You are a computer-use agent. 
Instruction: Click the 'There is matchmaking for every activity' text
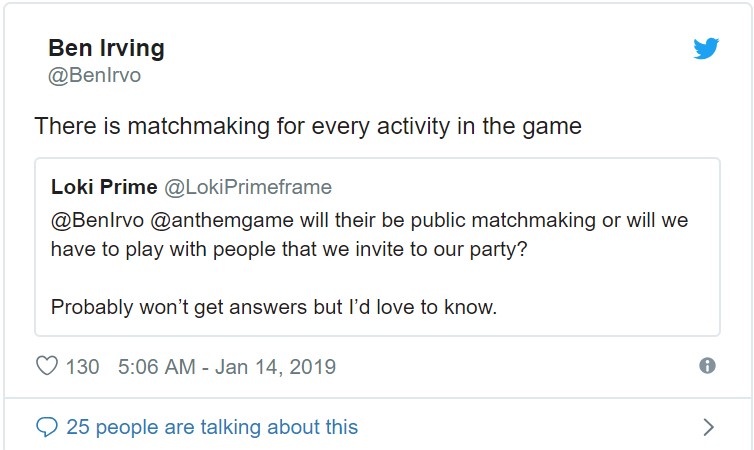click(308, 127)
